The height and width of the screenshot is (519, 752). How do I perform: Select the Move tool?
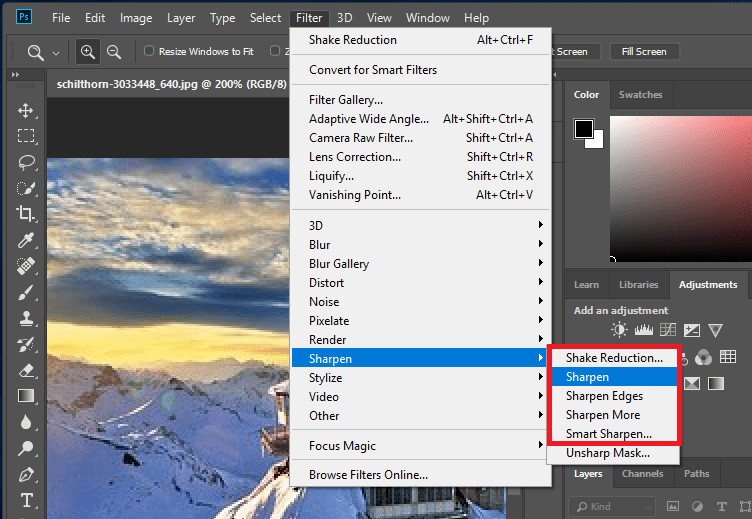coord(26,110)
